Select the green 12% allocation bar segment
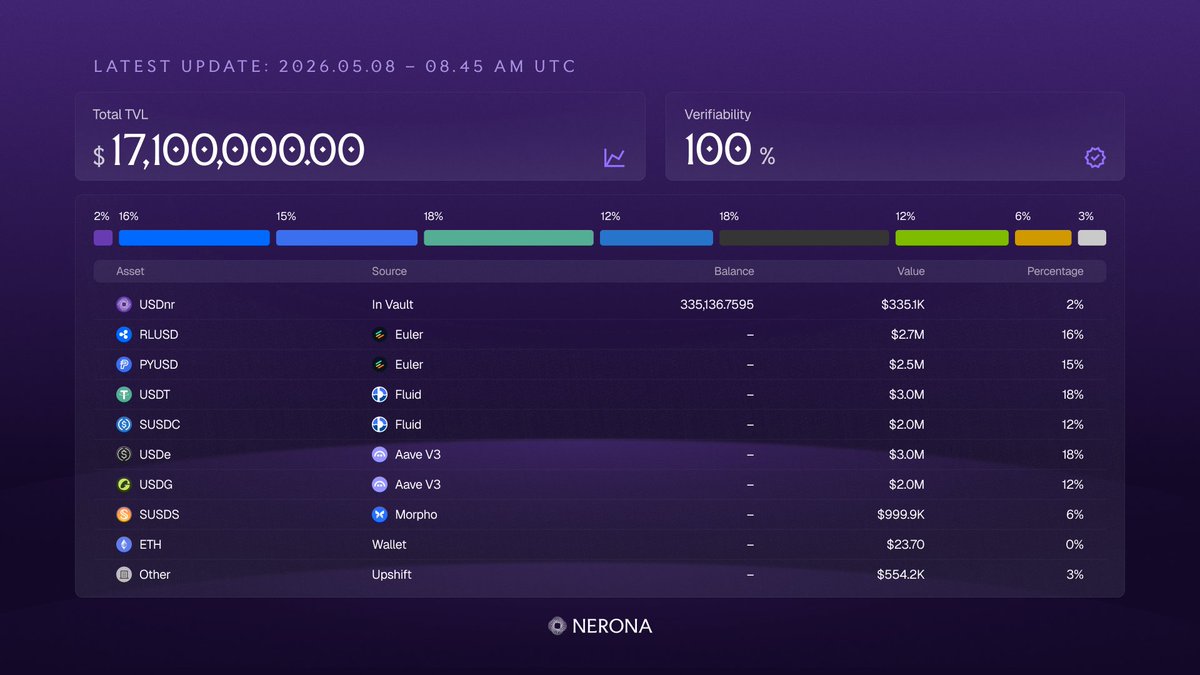The height and width of the screenshot is (675, 1200). coord(952,238)
